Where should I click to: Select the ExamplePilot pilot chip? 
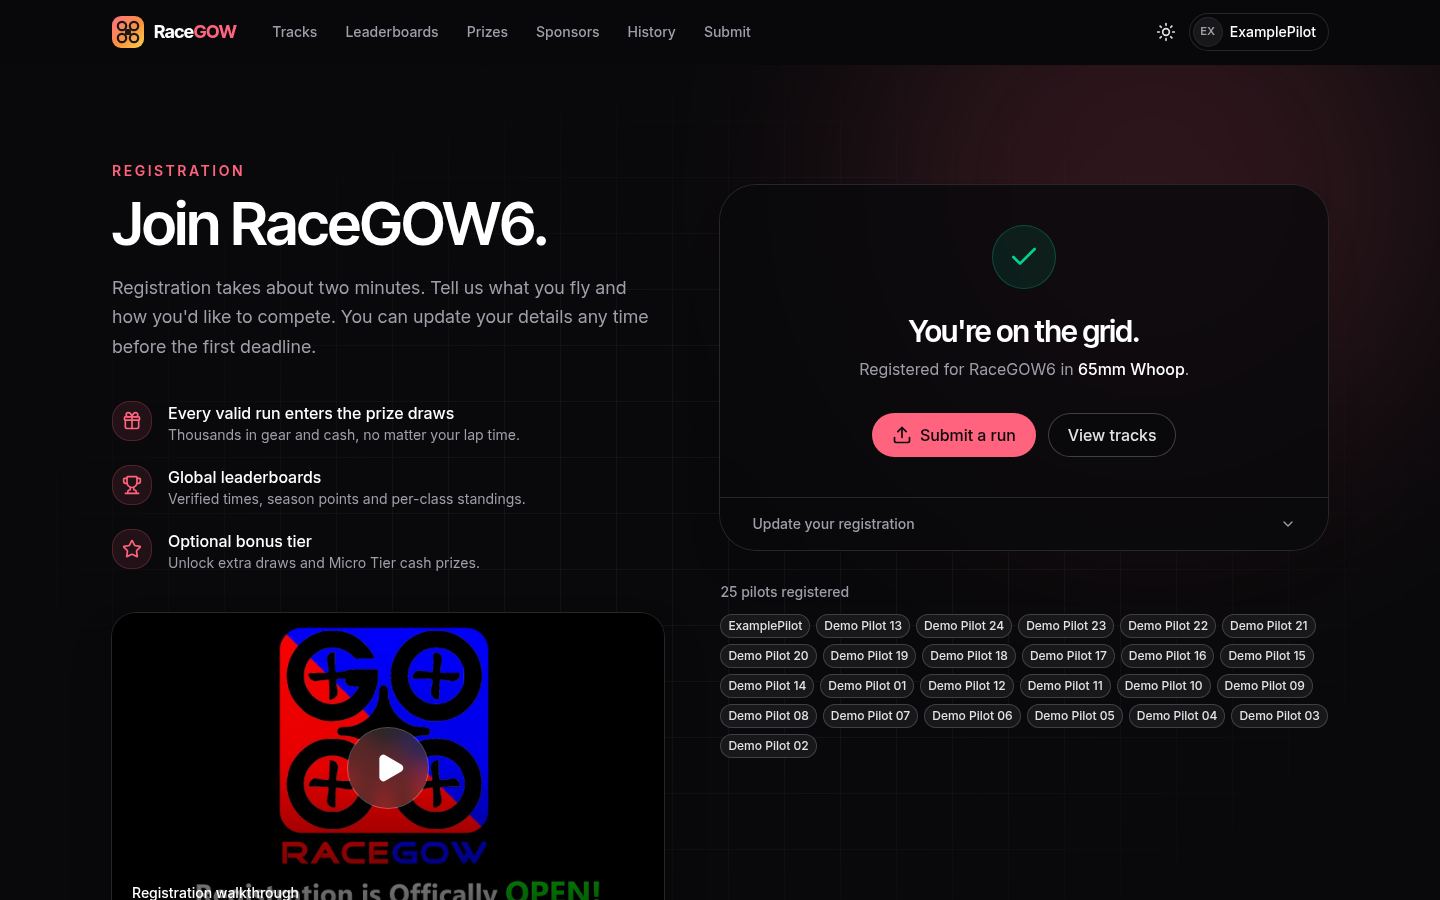tap(765, 626)
